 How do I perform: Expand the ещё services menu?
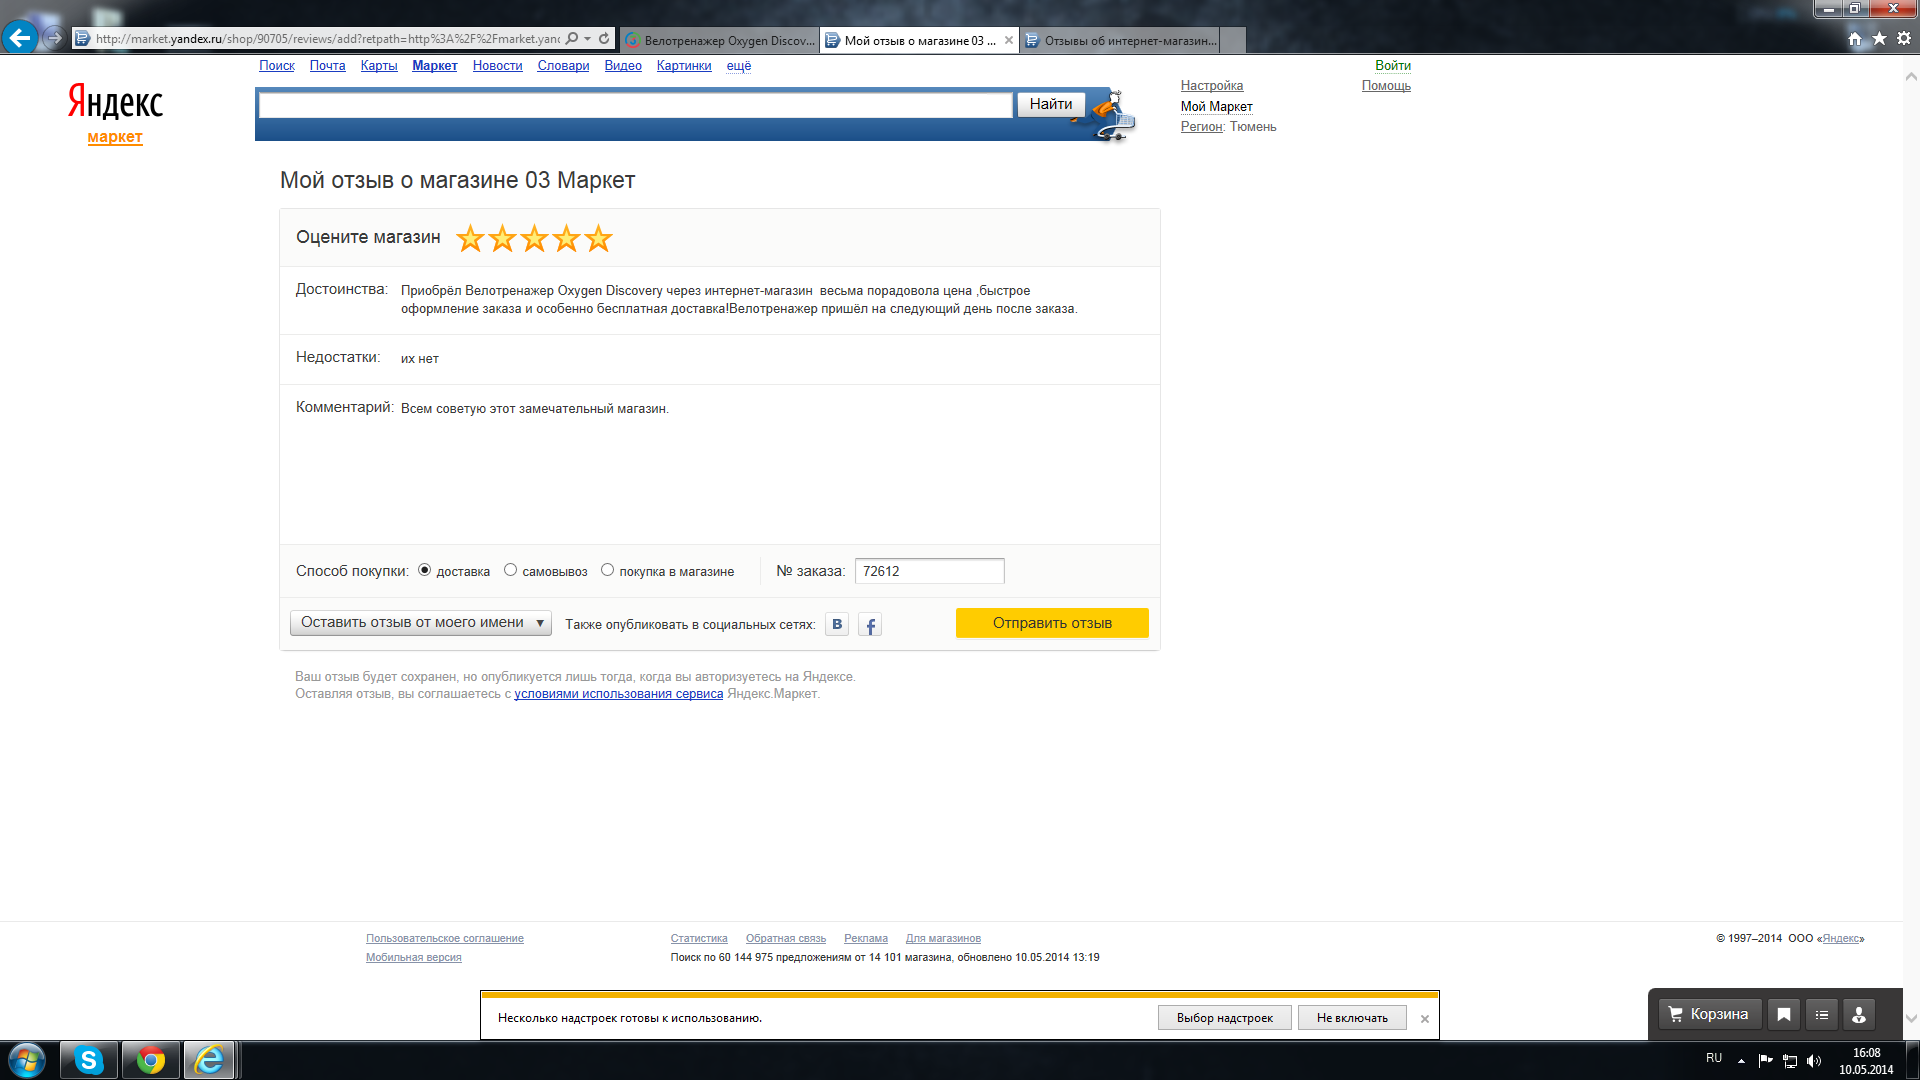pyautogui.click(x=739, y=66)
